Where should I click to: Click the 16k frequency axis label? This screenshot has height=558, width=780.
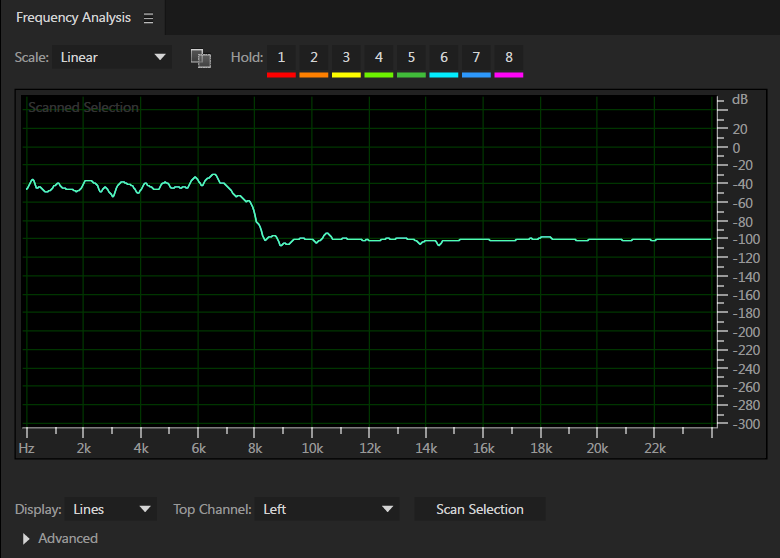point(484,449)
